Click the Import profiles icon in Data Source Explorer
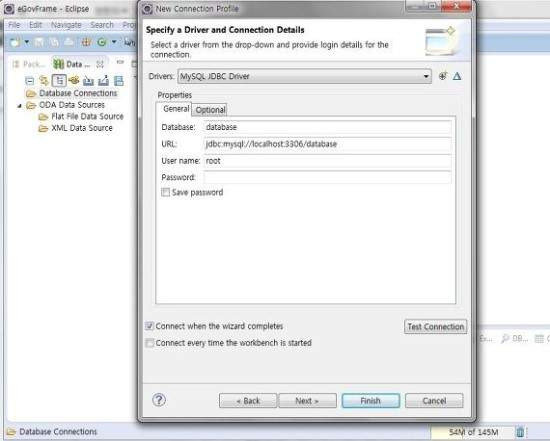The height and width of the screenshot is (441, 550). coord(88,81)
